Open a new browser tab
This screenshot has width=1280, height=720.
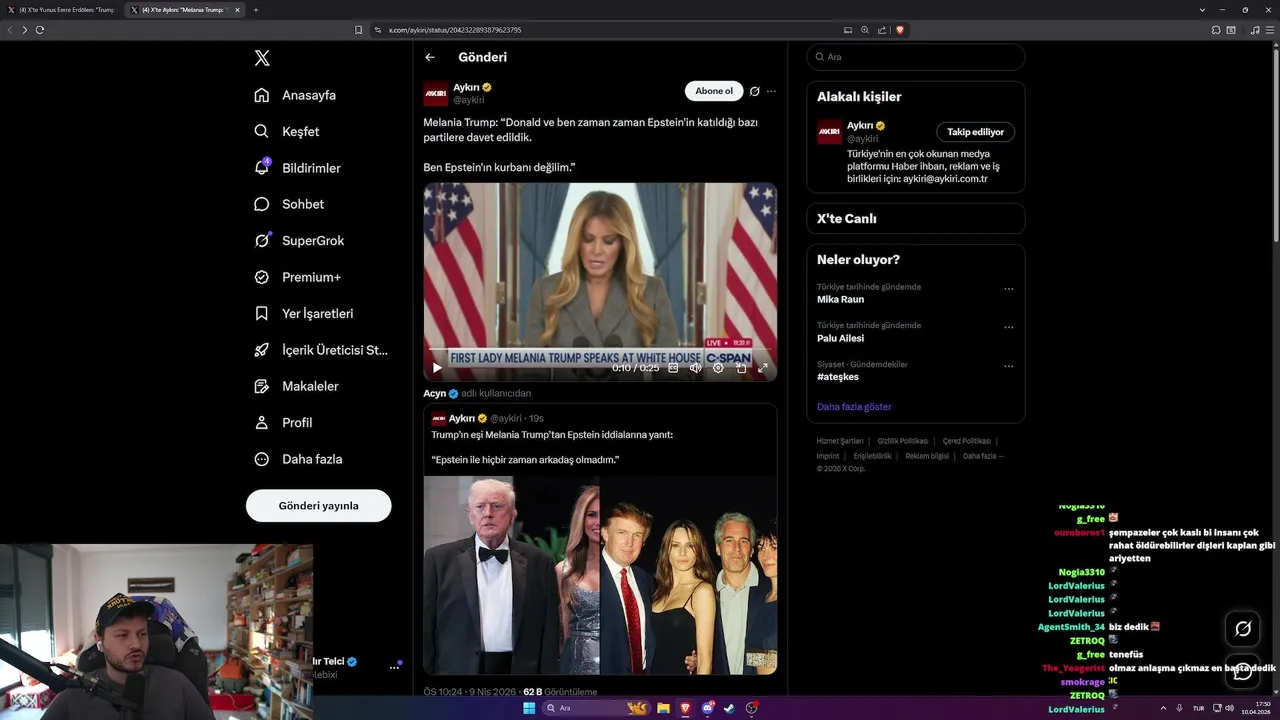[256, 10]
